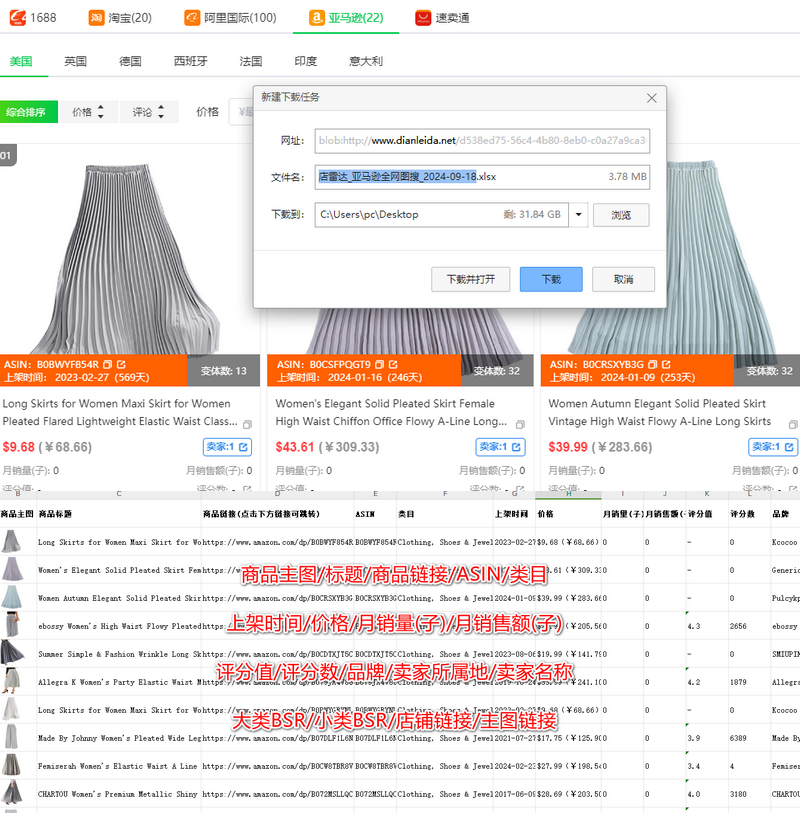Close the new download task dialog
This screenshot has width=800, height=813.
(x=652, y=98)
